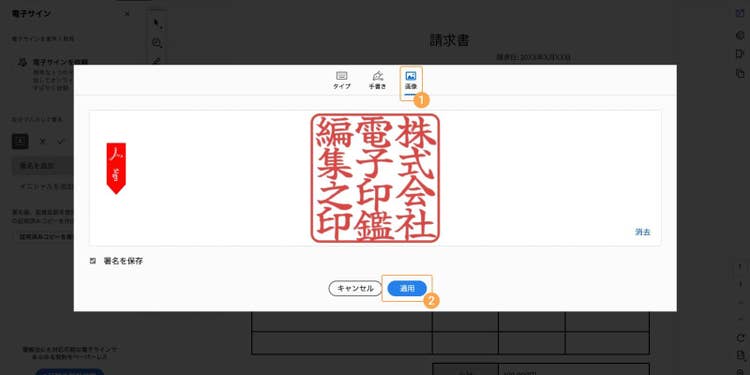Select the arrow selection tool behind dialog
The width and height of the screenshot is (750, 375).
tap(157, 23)
